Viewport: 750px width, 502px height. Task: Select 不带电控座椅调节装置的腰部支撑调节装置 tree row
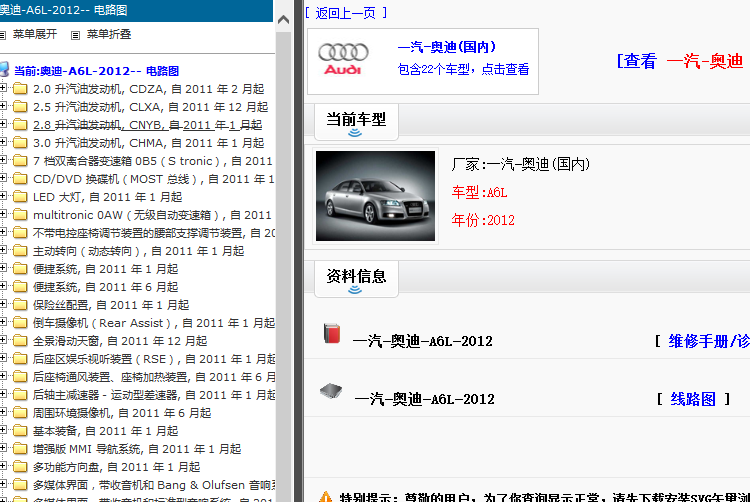(x=154, y=233)
